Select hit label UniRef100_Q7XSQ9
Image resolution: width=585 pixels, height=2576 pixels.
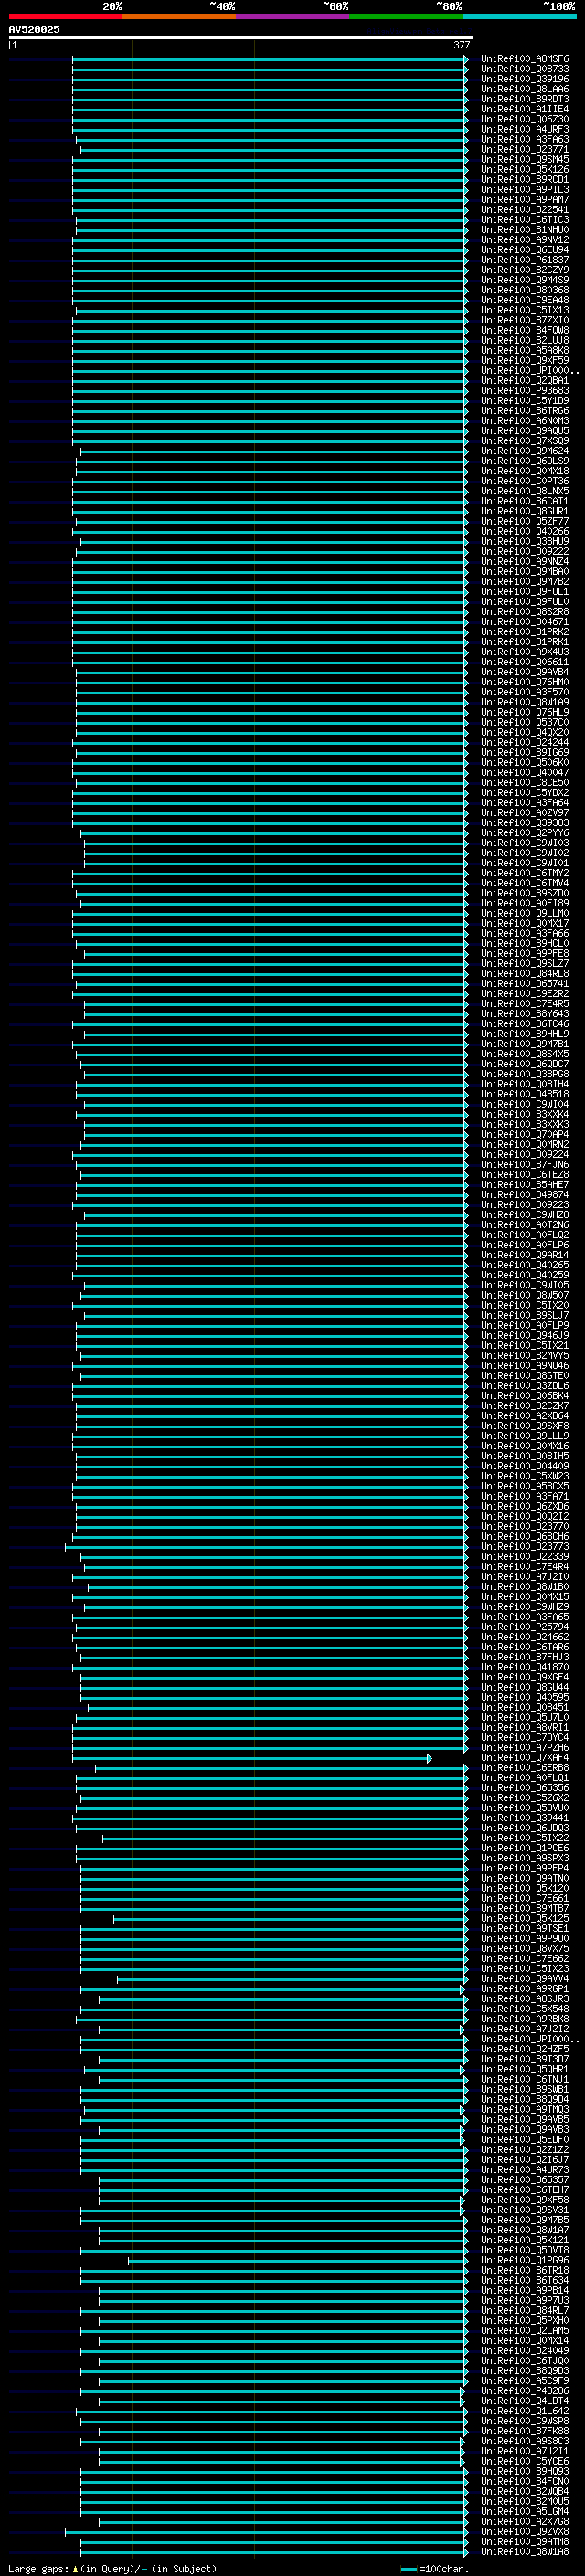[x=525, y=441]
